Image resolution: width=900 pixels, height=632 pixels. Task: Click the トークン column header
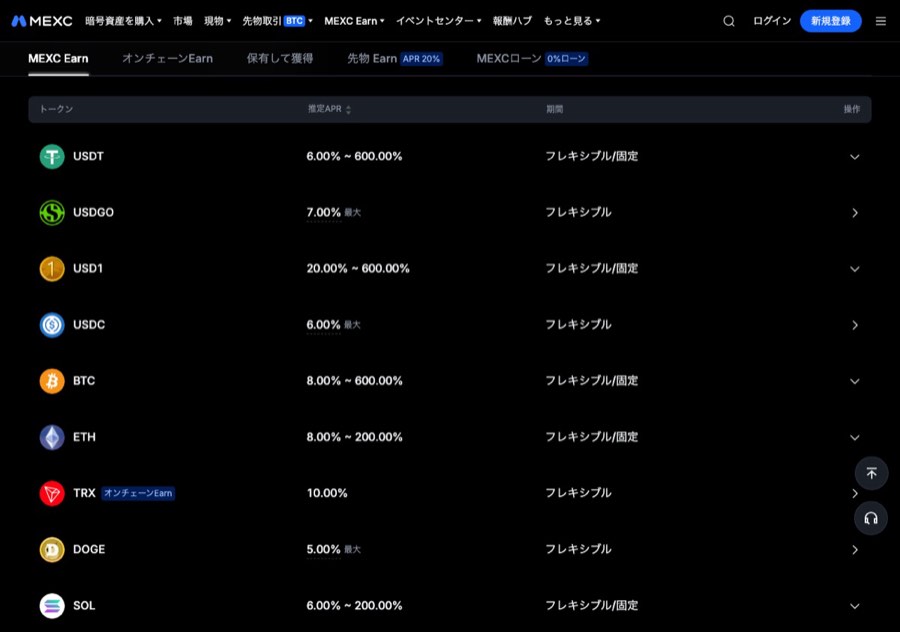(x=56, y=109)
